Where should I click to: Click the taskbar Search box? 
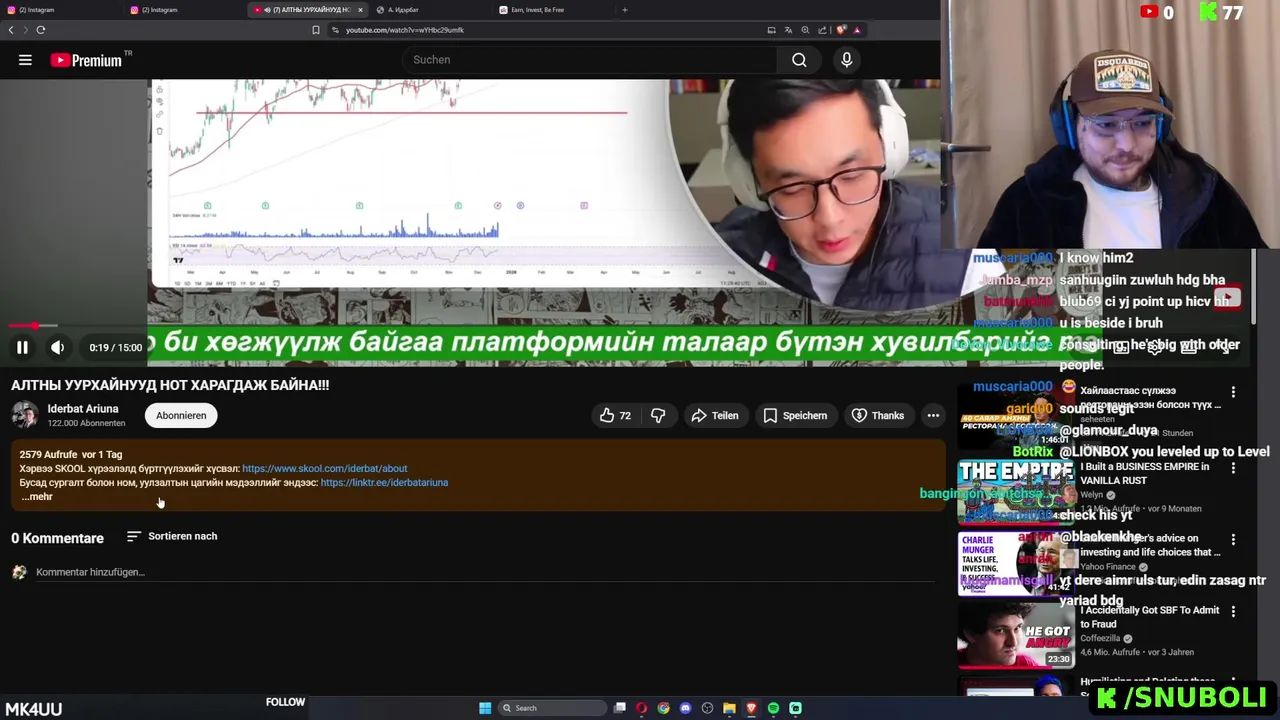pos(553,708)
